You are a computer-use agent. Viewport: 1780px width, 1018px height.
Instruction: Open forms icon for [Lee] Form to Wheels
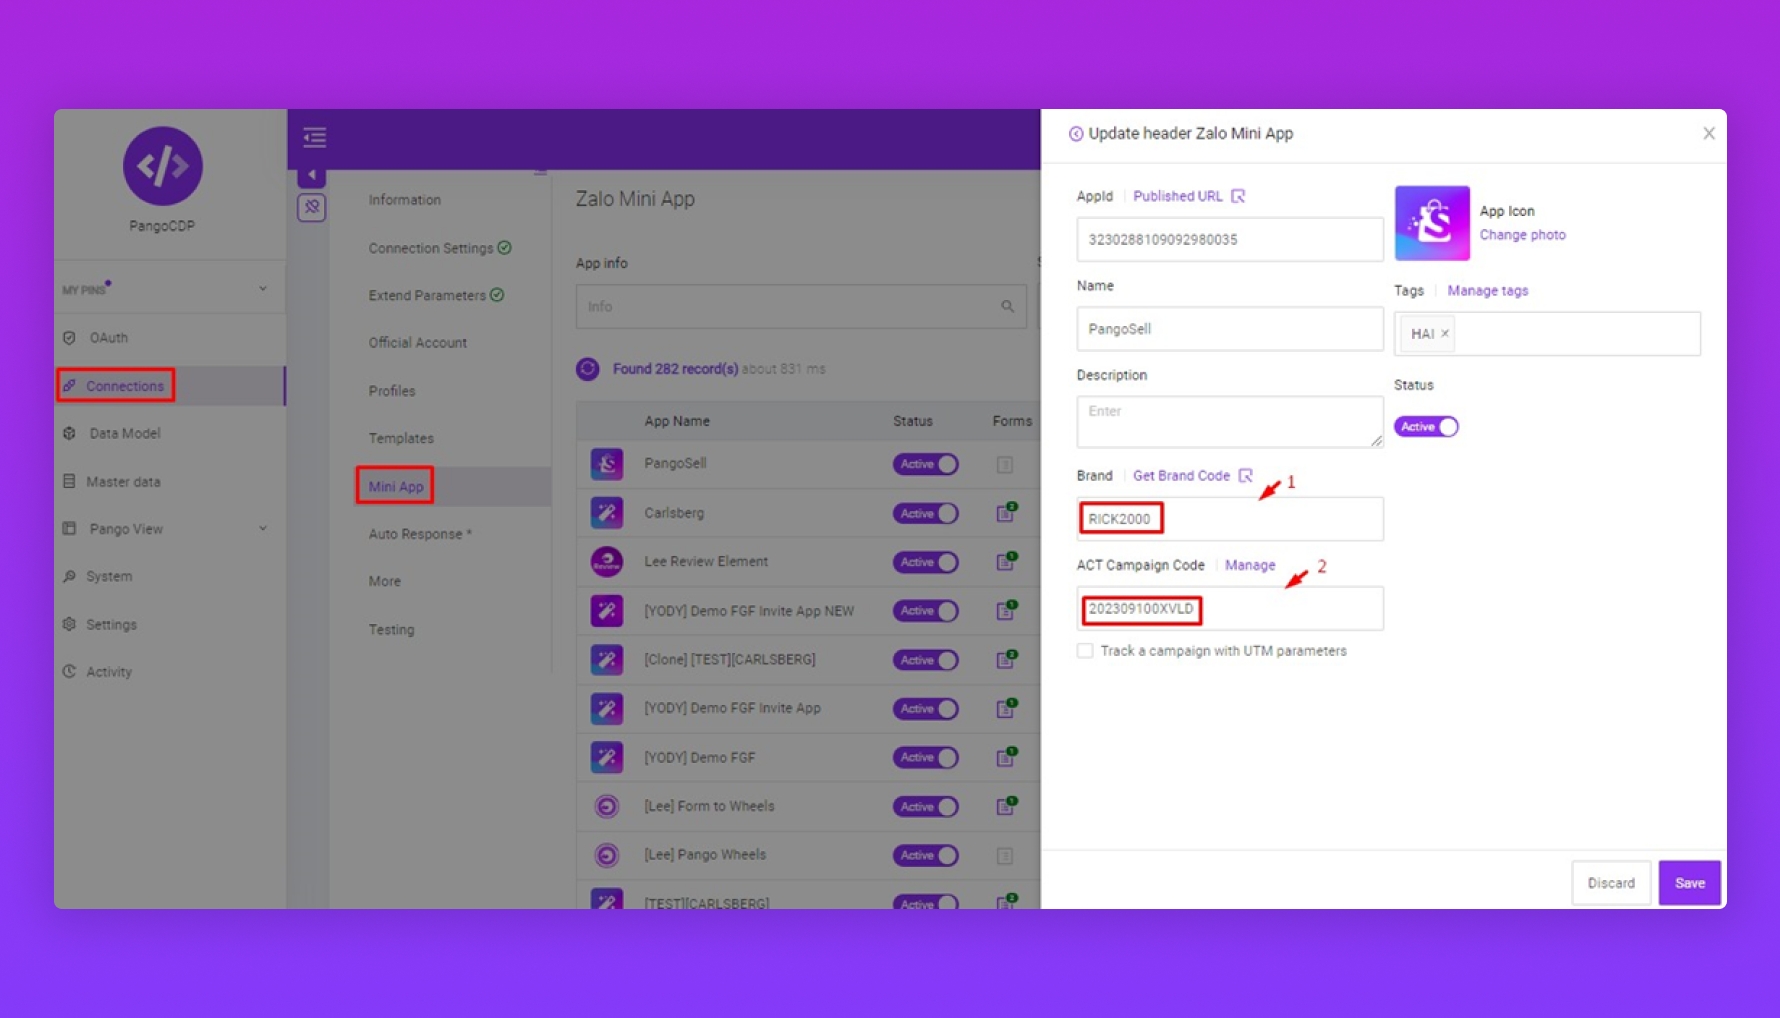pos(1006,807)
